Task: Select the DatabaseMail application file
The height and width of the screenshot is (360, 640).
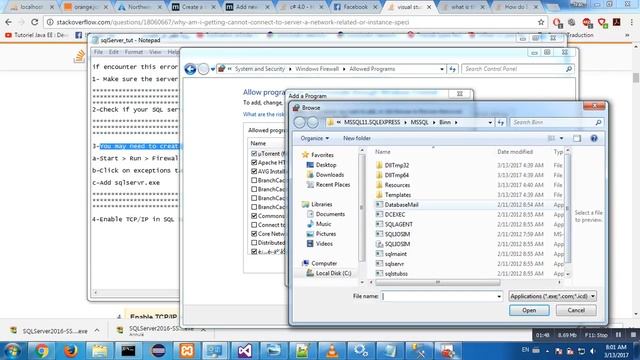Action: (x=401, y=204)
